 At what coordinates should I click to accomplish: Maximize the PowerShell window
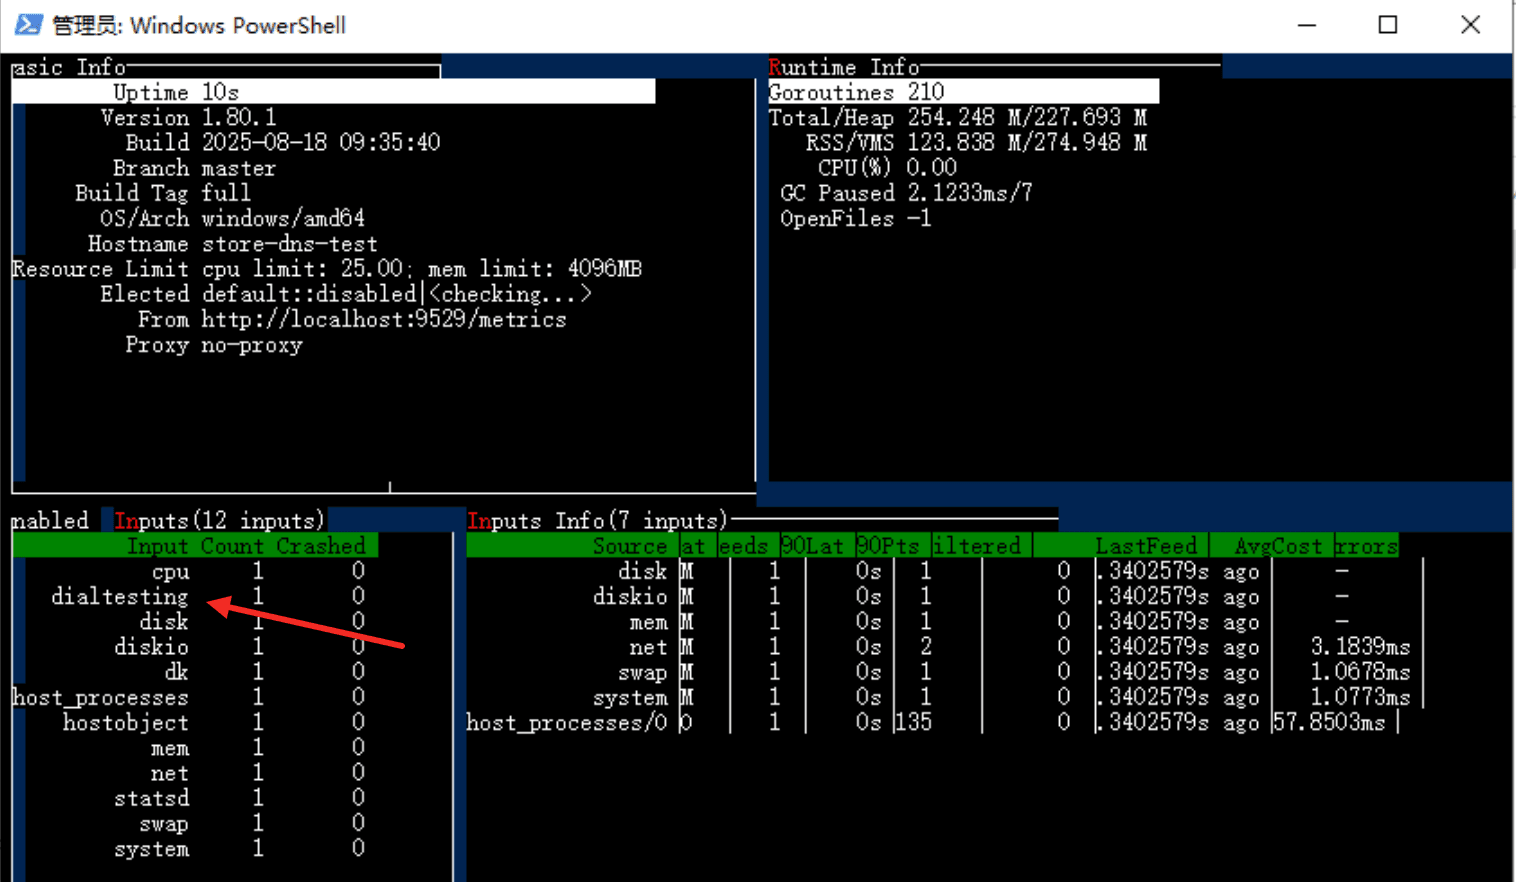tap(1388, 25)
